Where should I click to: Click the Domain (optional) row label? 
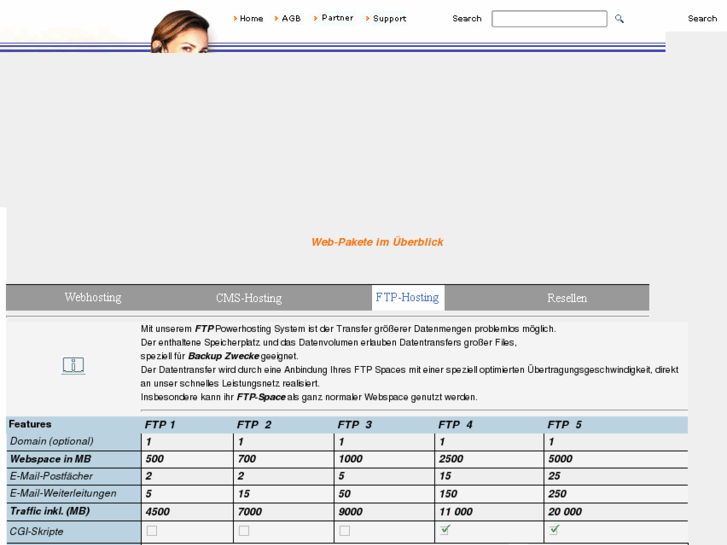52,441
